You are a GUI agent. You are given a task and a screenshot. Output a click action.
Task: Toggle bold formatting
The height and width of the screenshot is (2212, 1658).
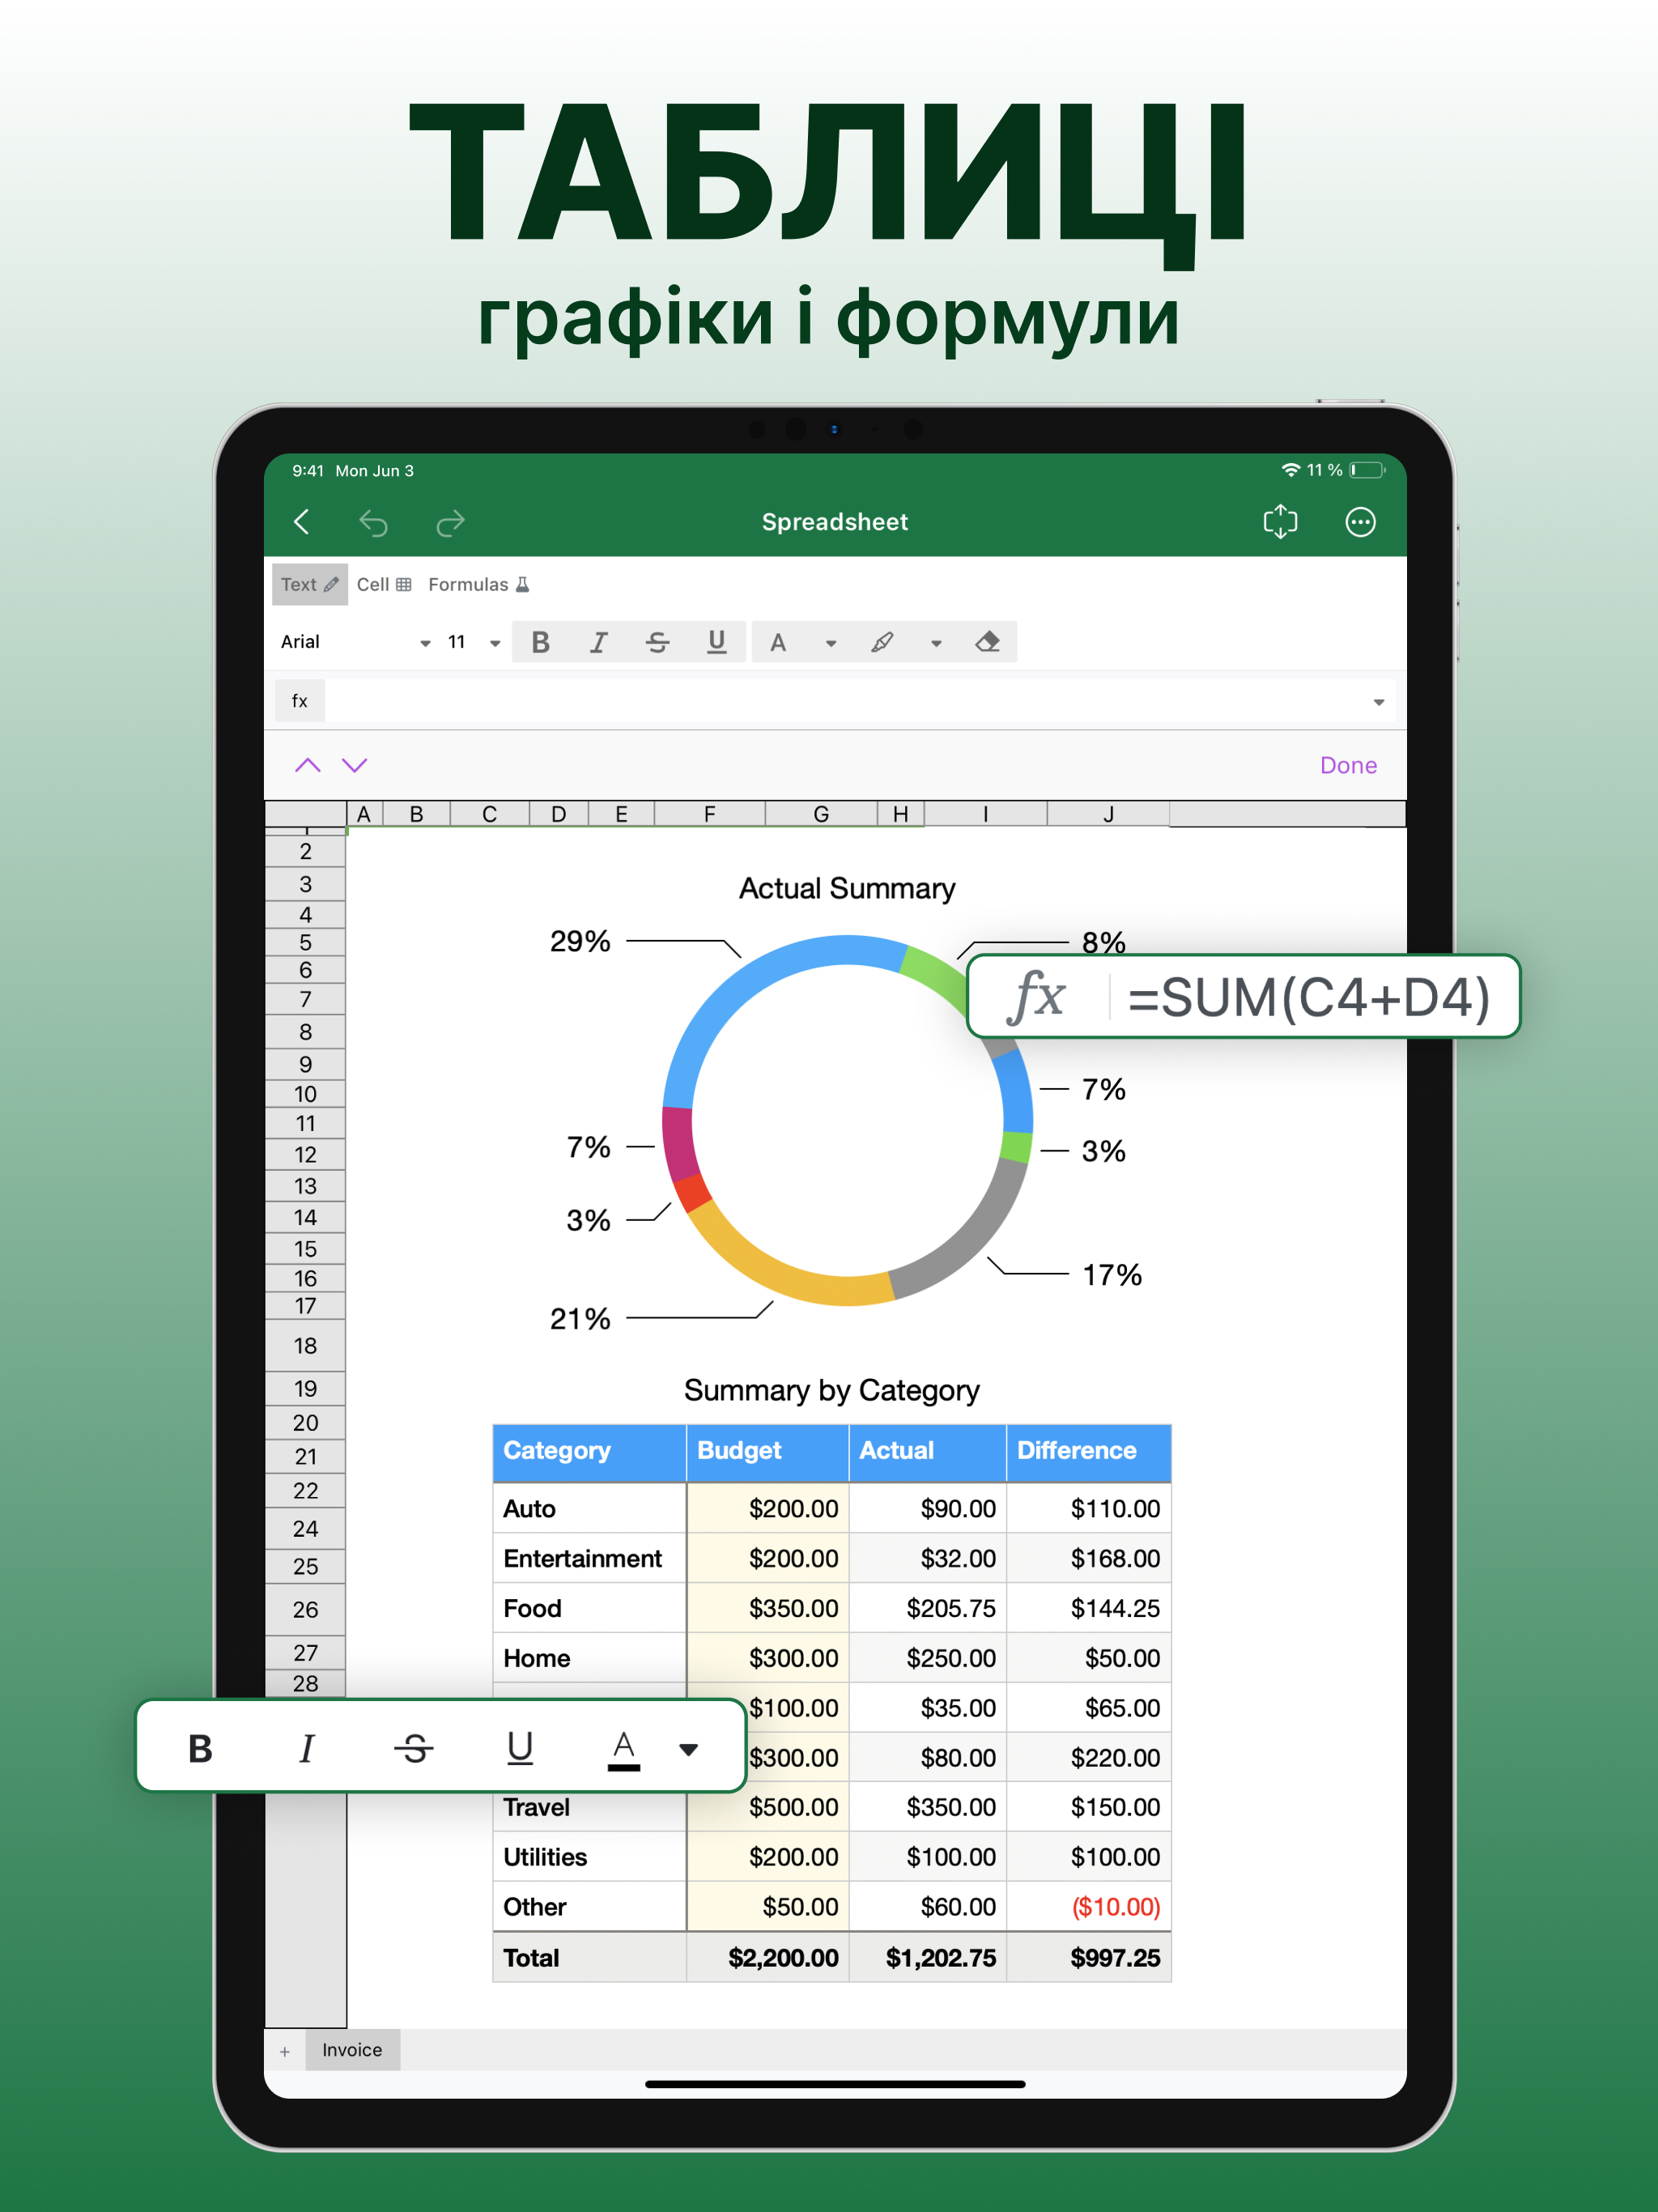540,642
